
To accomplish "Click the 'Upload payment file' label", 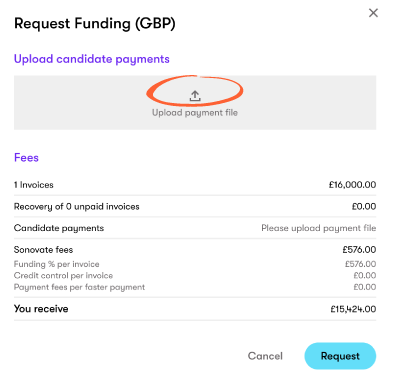I will [195, 113].
